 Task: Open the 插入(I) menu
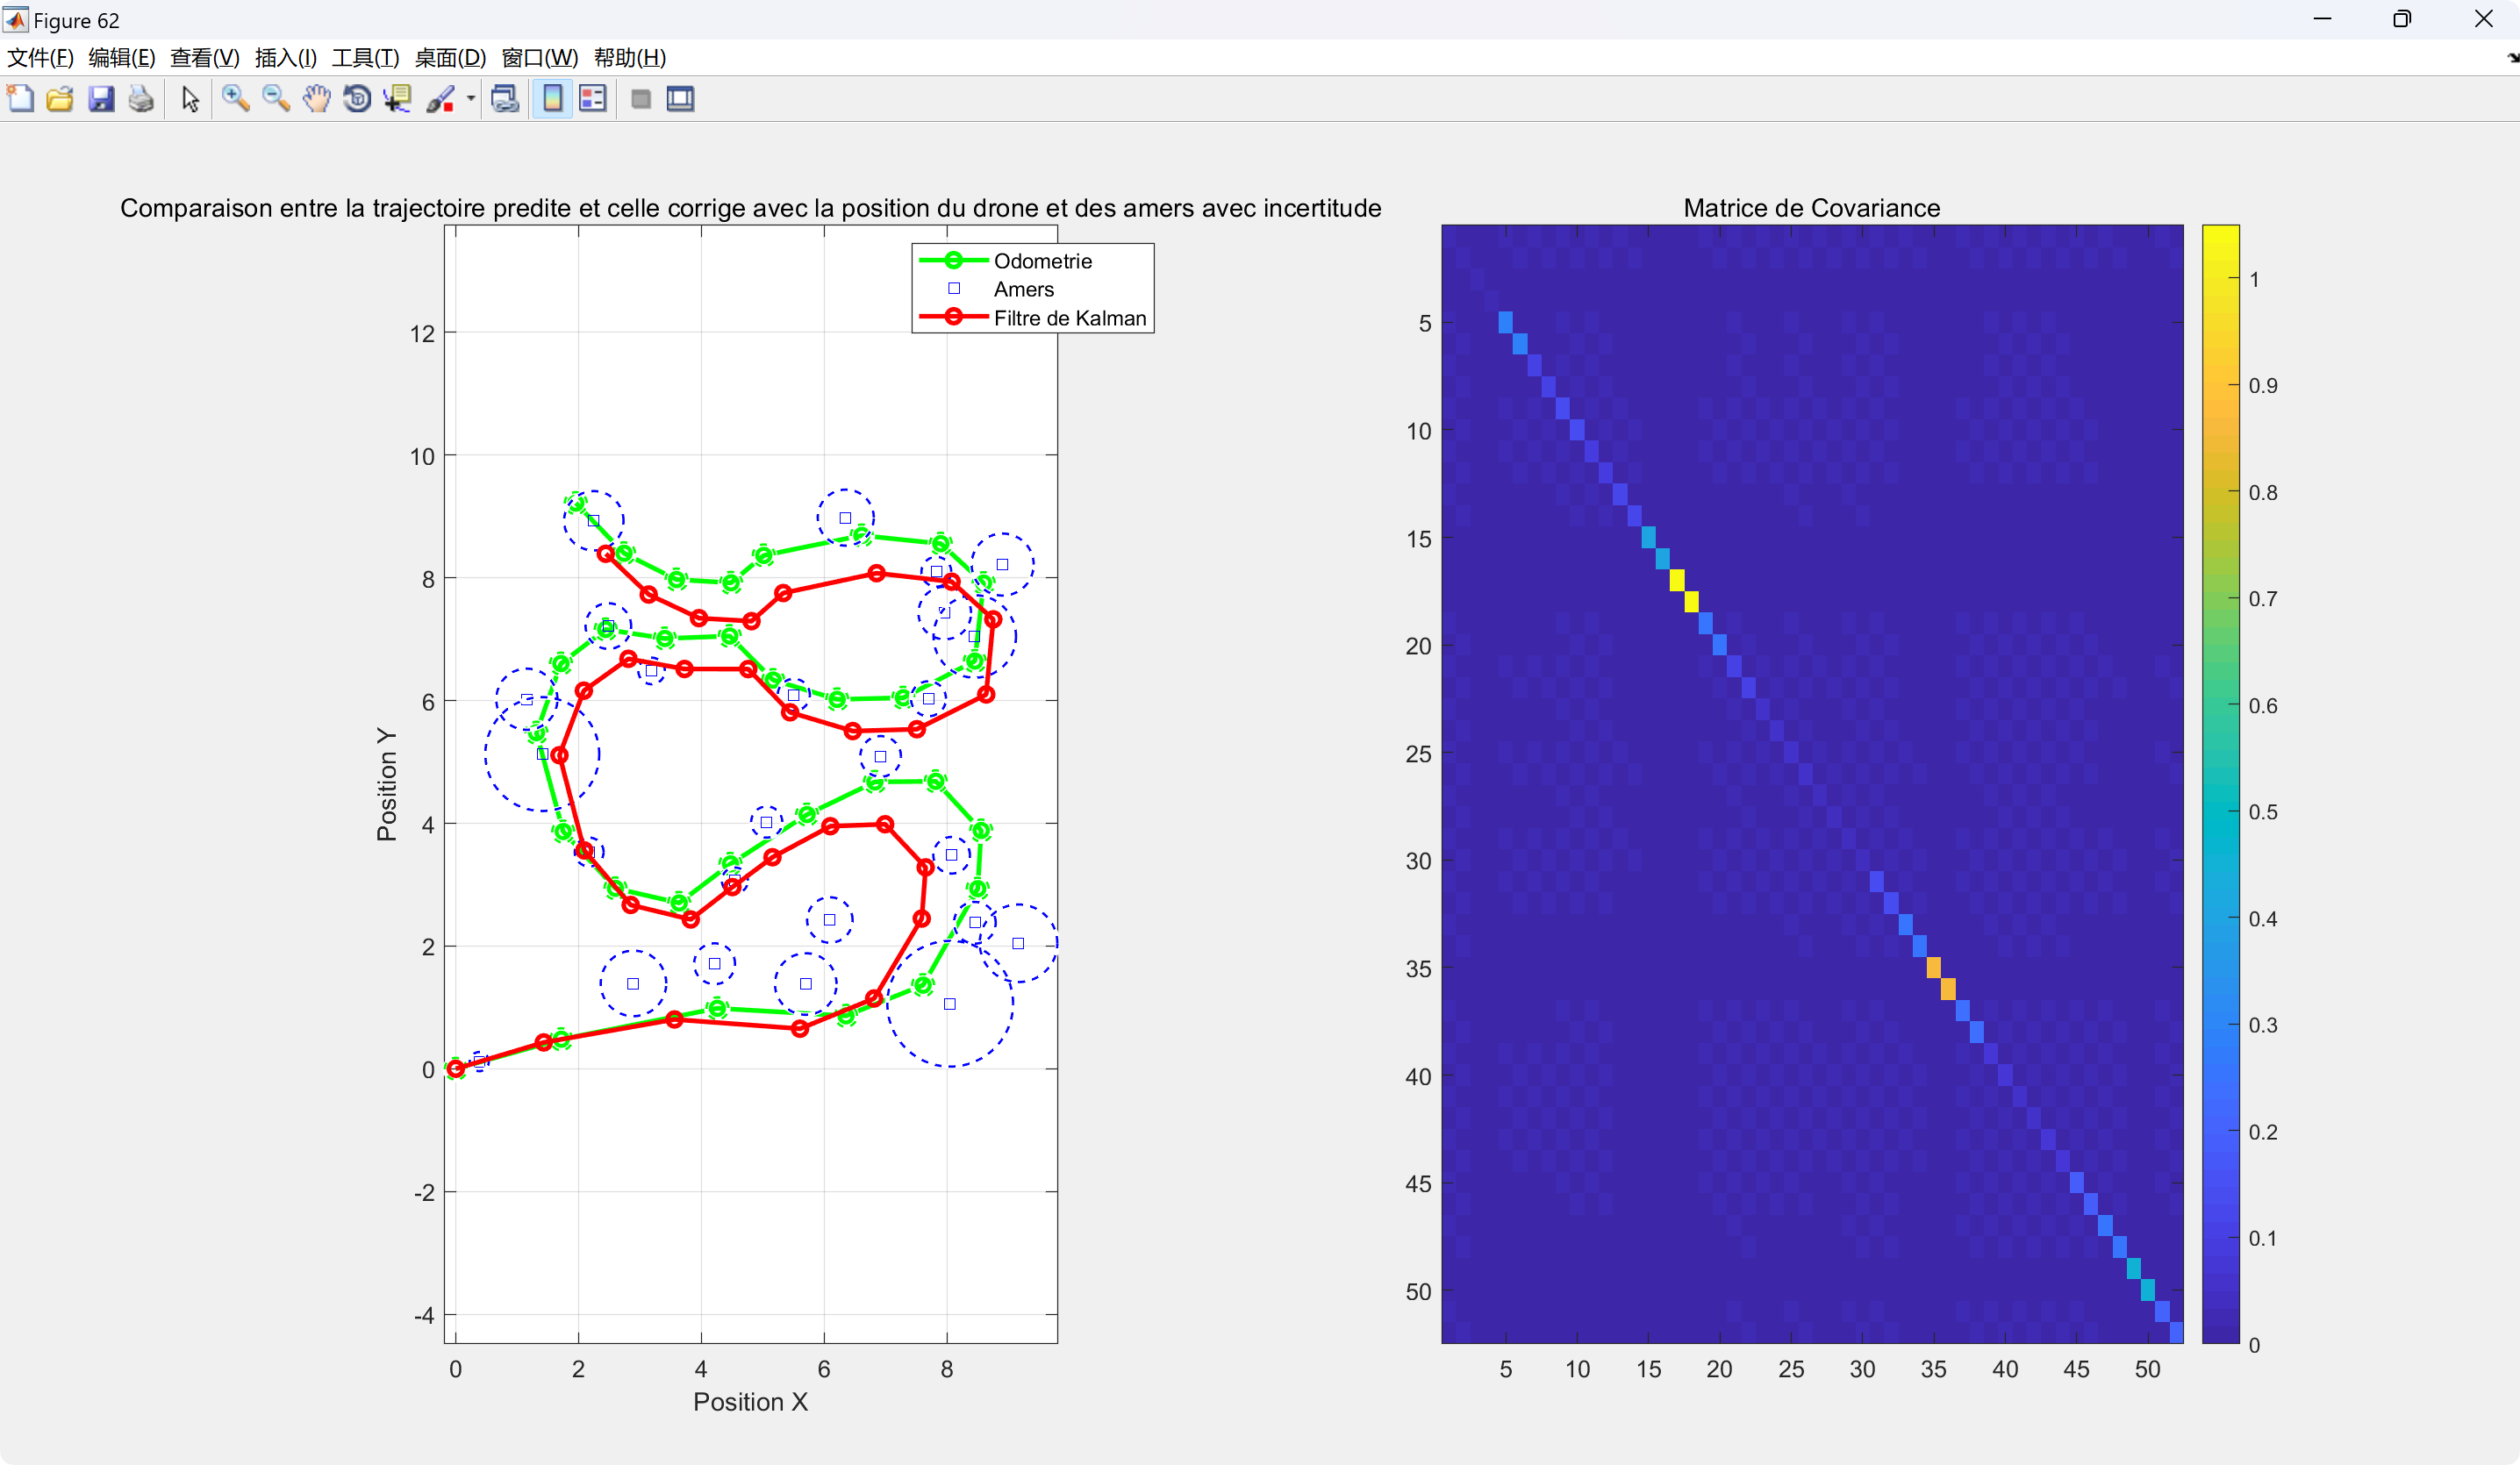(286, 58)
